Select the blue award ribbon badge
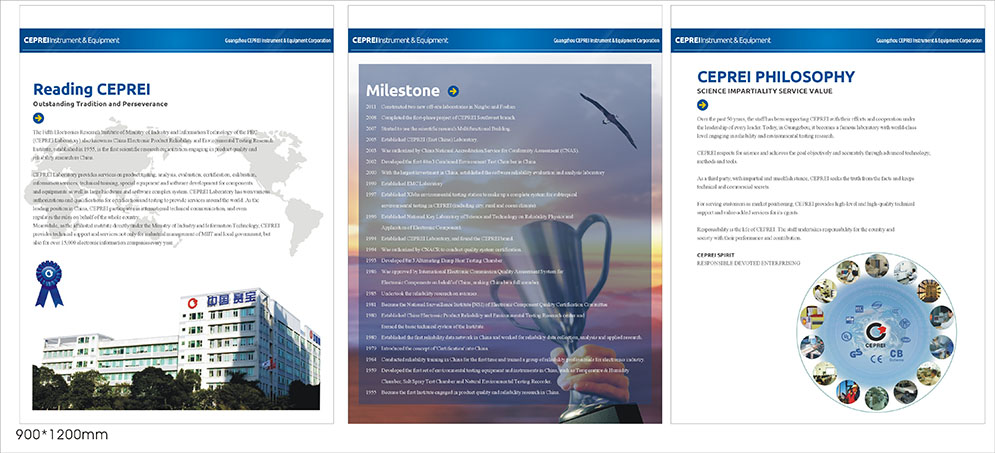This screenshot has width=995, height=453. (48, 284)
